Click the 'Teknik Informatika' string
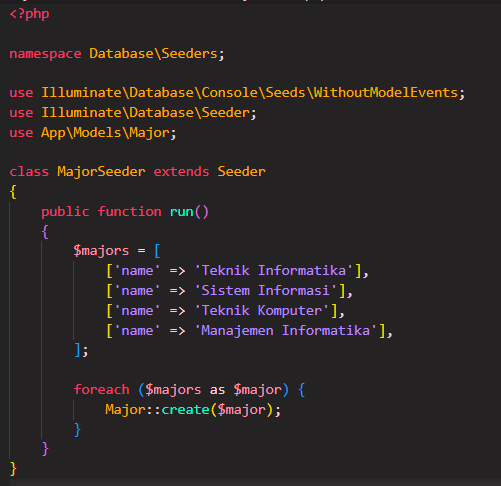The height and width of the screenshot is (486, 501). click(274, 270)
